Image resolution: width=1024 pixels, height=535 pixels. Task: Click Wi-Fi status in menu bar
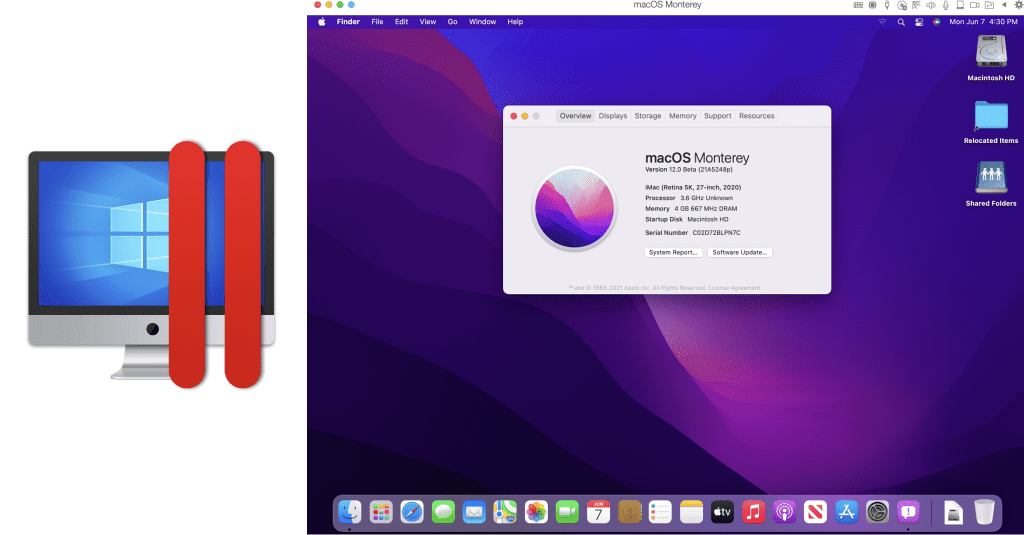coord(882,22)
